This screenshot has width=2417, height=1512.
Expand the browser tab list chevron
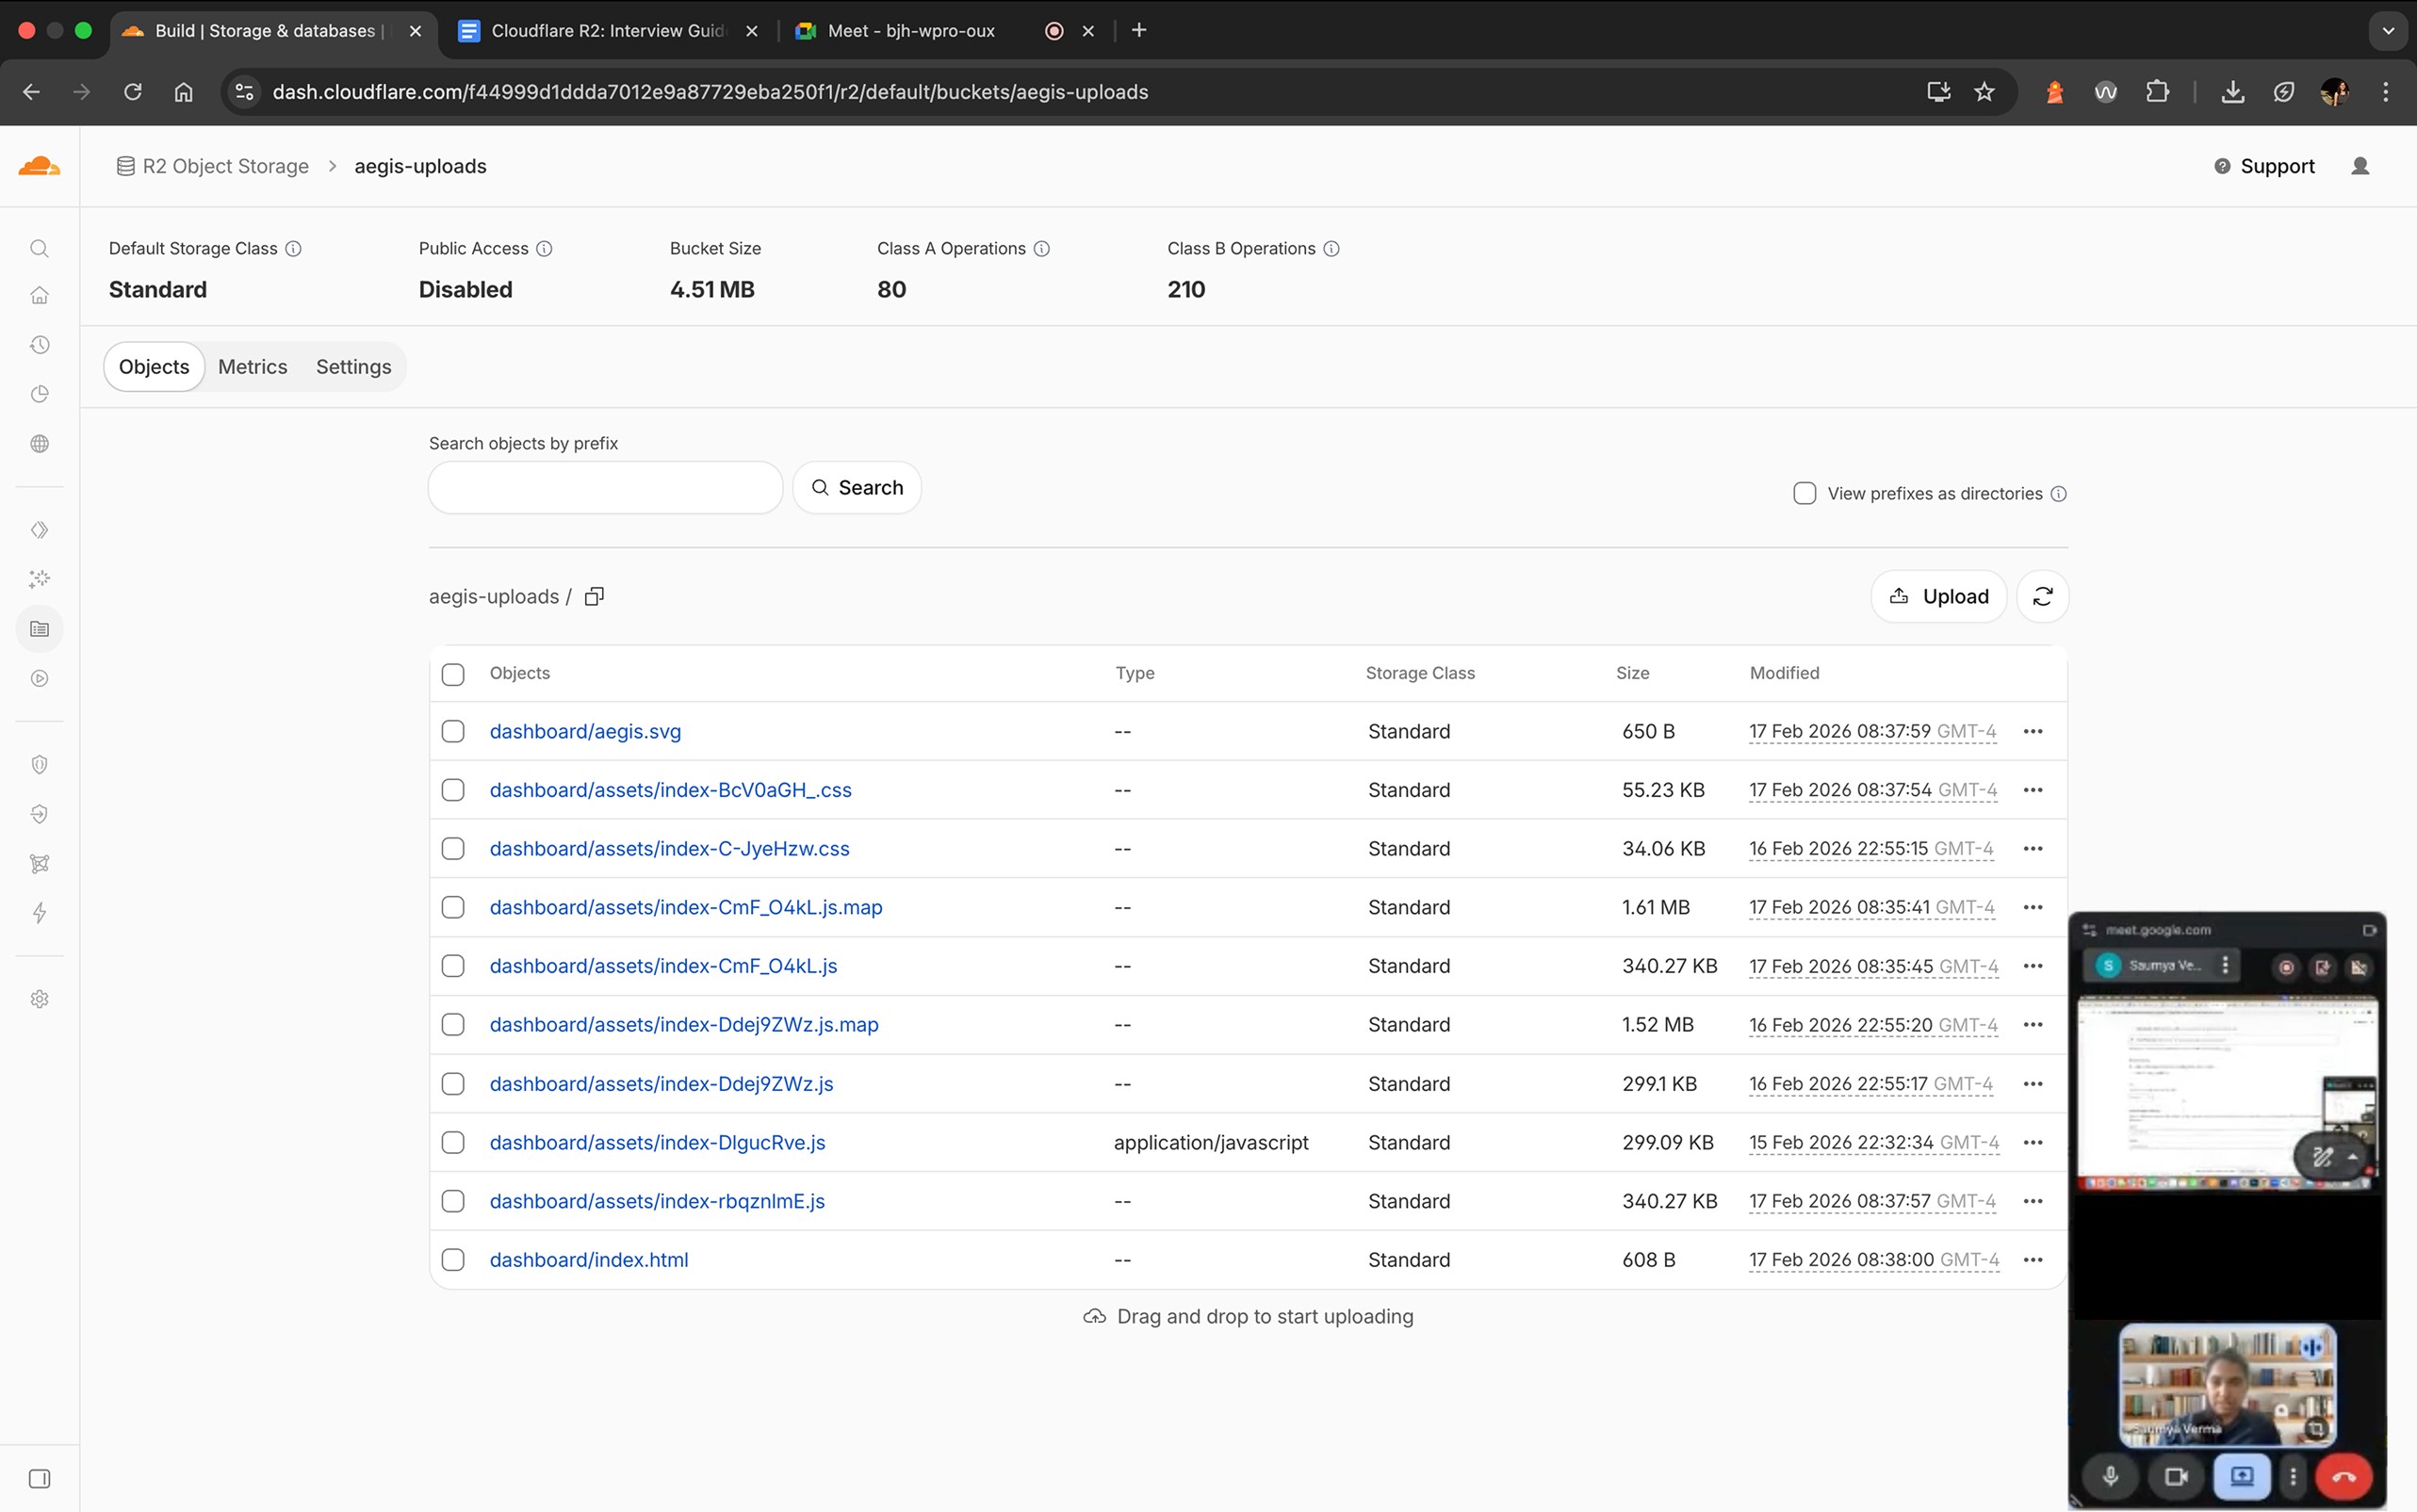click(x=2388, y=30)
